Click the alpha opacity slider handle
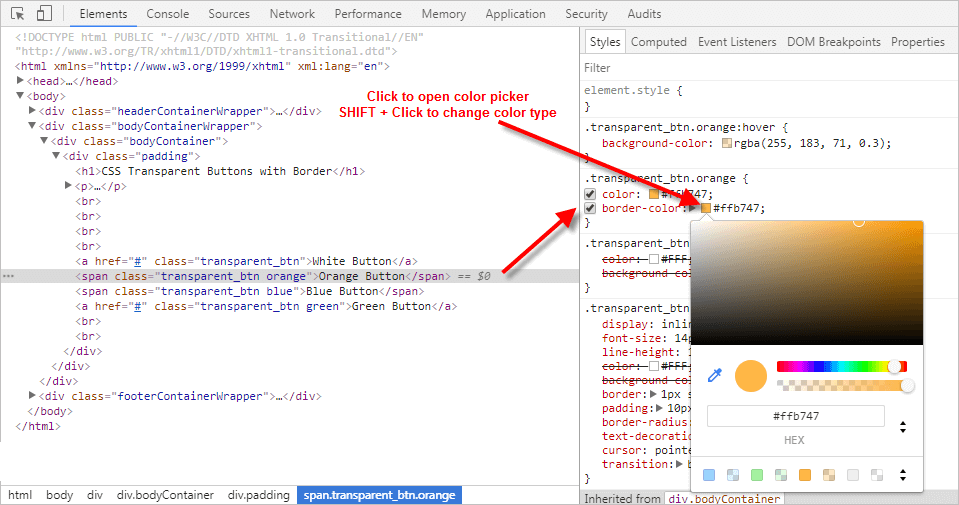 click(908, 386)
